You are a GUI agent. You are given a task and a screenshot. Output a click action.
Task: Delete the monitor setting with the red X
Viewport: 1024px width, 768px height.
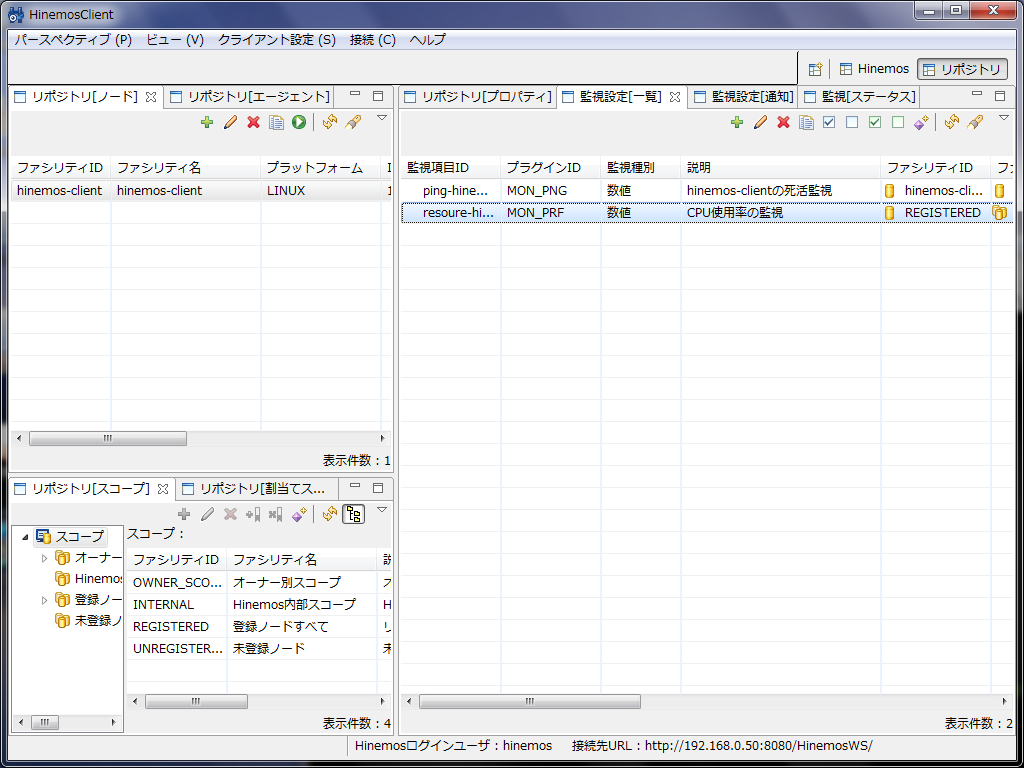click(x=784, y=122)
